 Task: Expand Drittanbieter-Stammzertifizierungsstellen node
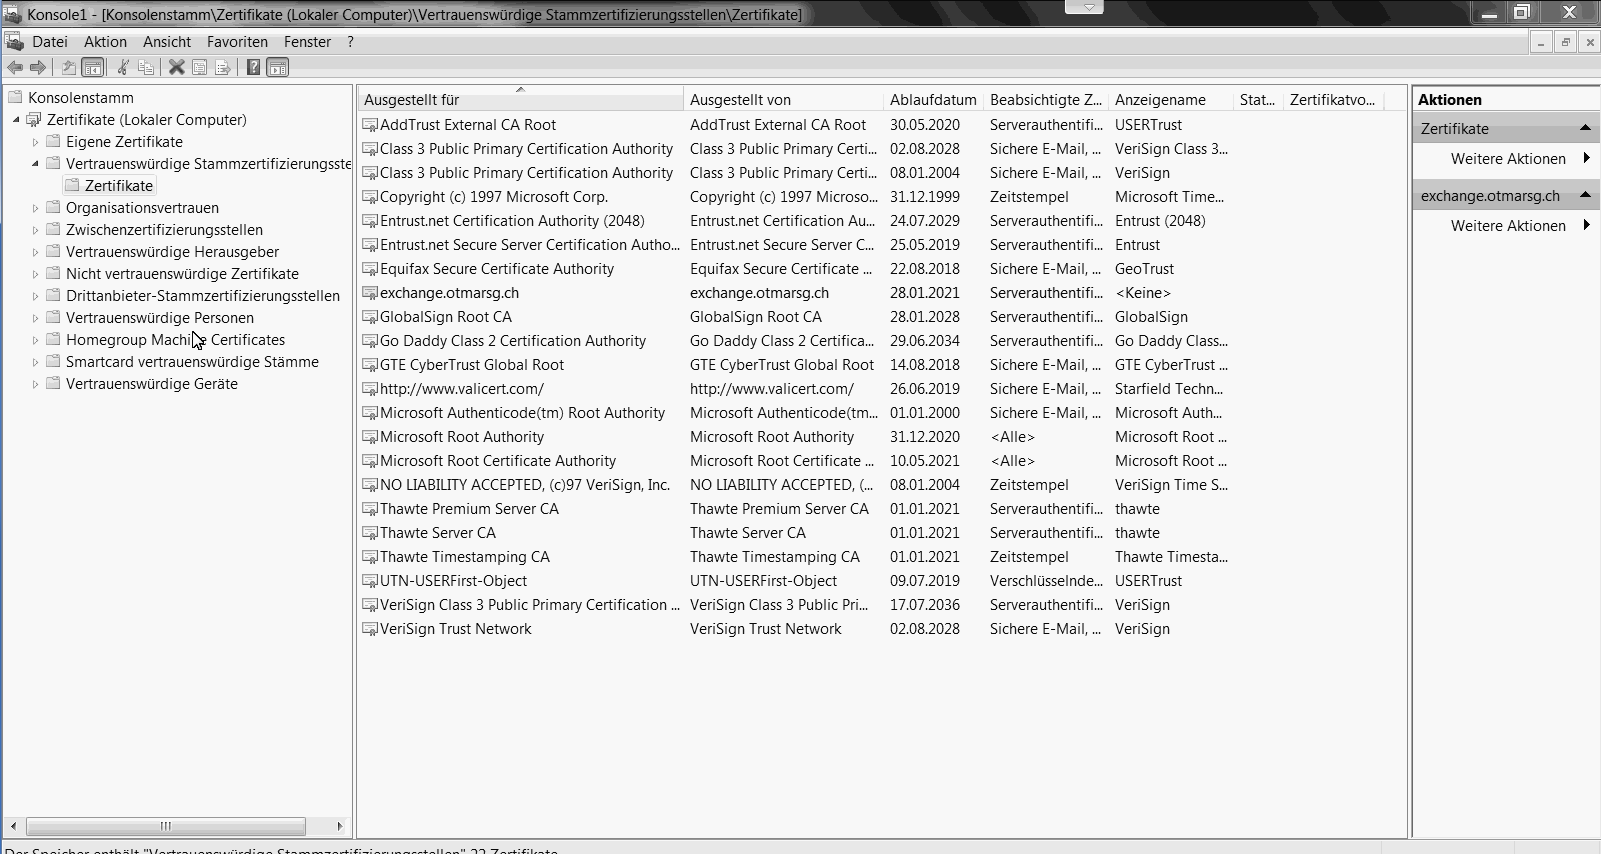click(35, 296)
